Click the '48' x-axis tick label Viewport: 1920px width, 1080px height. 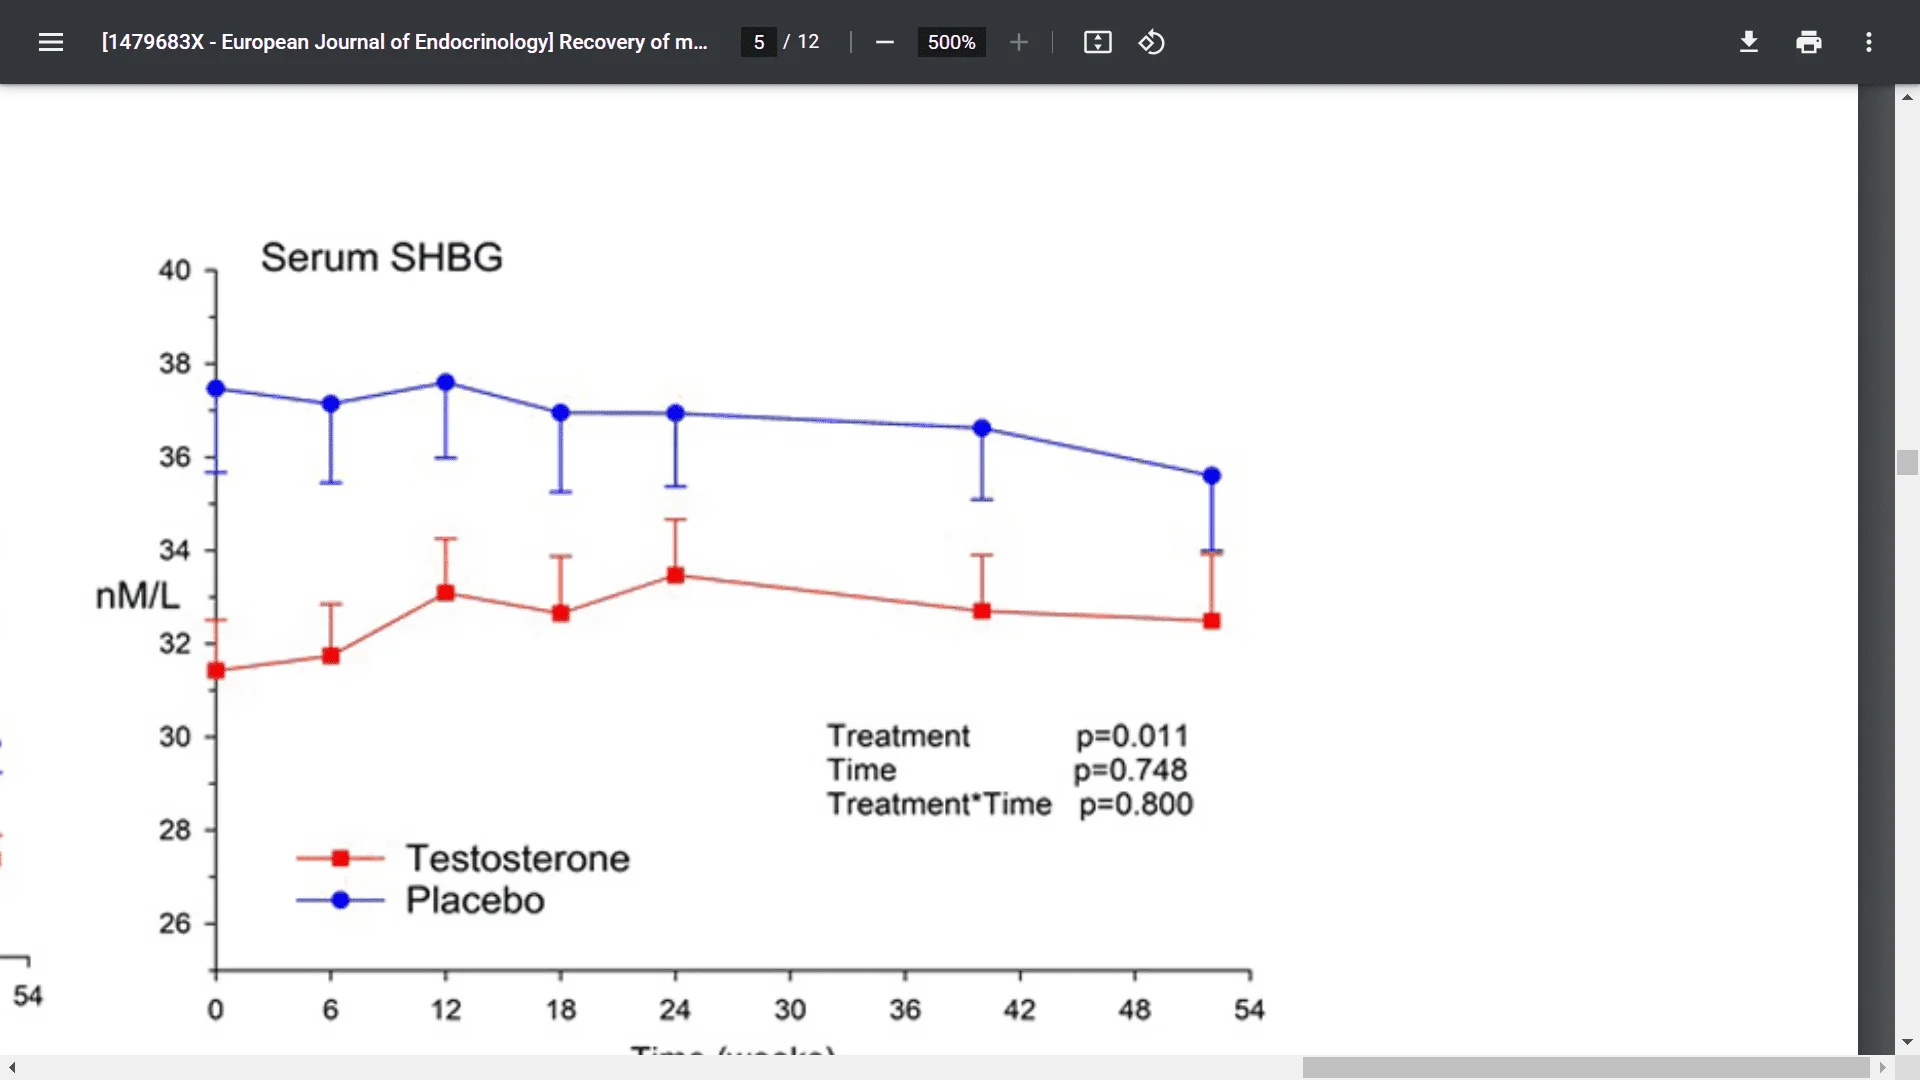click(1134, 1009)
